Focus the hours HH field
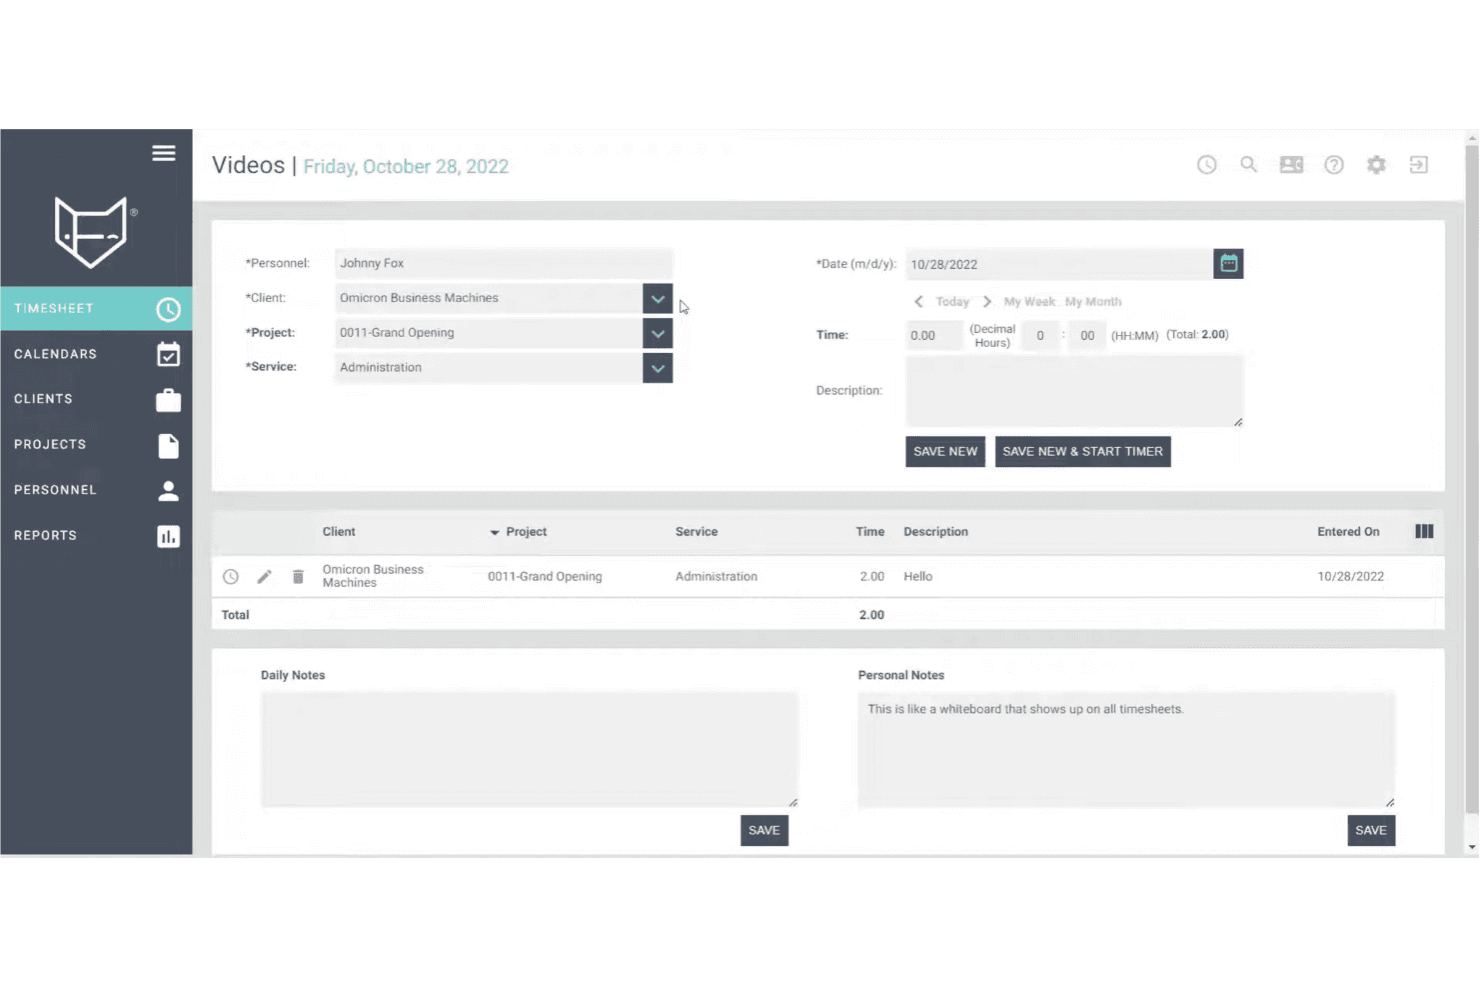This screenshot has width=1480, height=987. [1041, 336]
